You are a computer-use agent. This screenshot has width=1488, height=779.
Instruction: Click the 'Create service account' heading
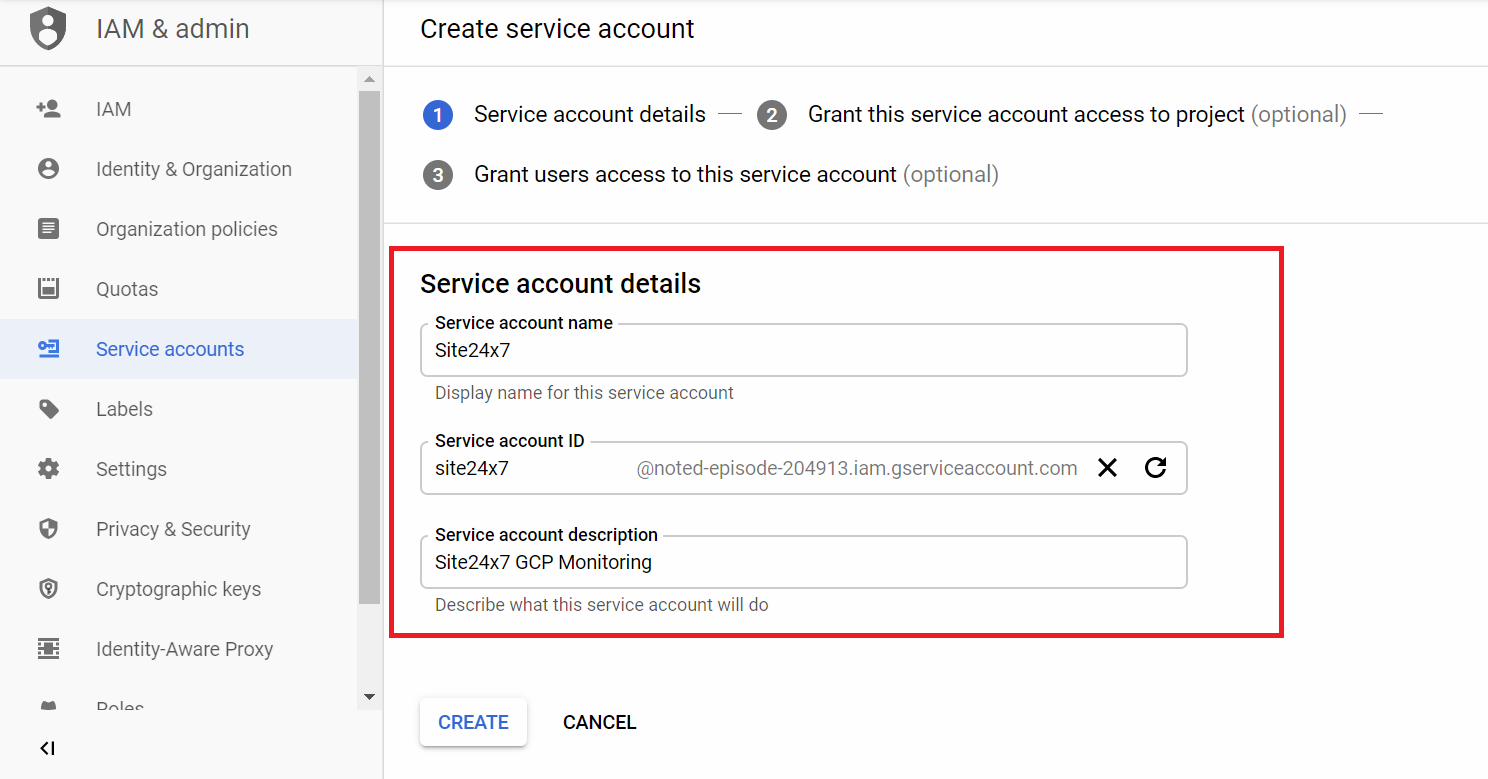coord(557,29)
